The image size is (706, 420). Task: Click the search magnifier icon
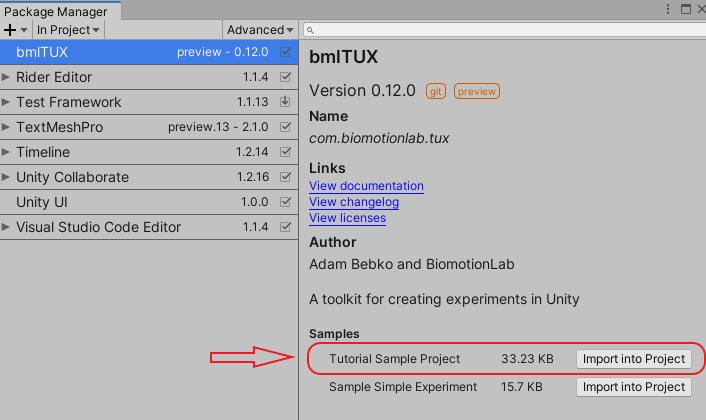(310, 30)
